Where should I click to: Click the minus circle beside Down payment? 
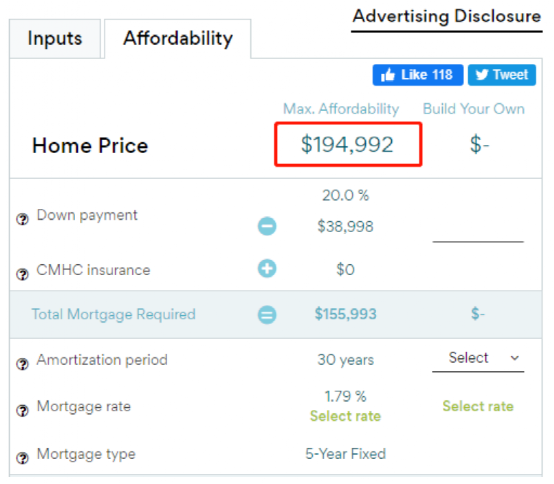pyautogui.click(x=267, y=226)
